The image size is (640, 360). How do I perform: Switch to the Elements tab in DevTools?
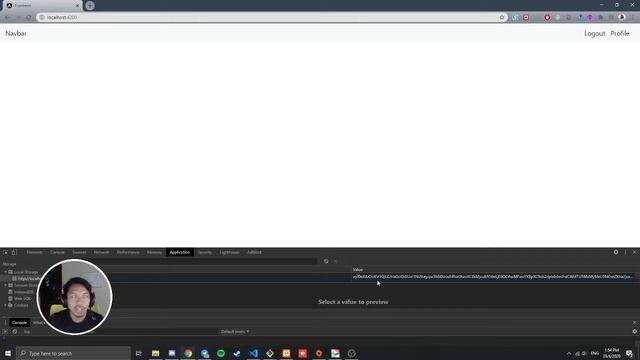[34, 252]
